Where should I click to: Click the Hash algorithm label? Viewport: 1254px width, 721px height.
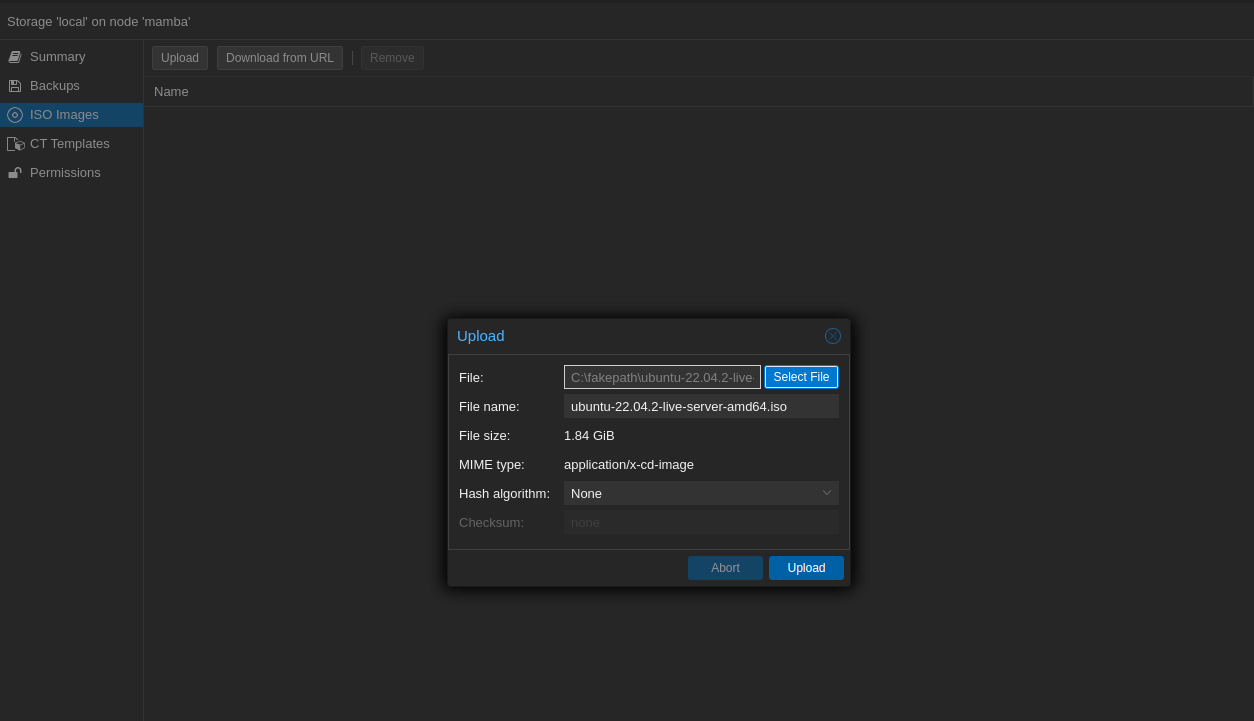pyautogui.click(x=505, y=494)
